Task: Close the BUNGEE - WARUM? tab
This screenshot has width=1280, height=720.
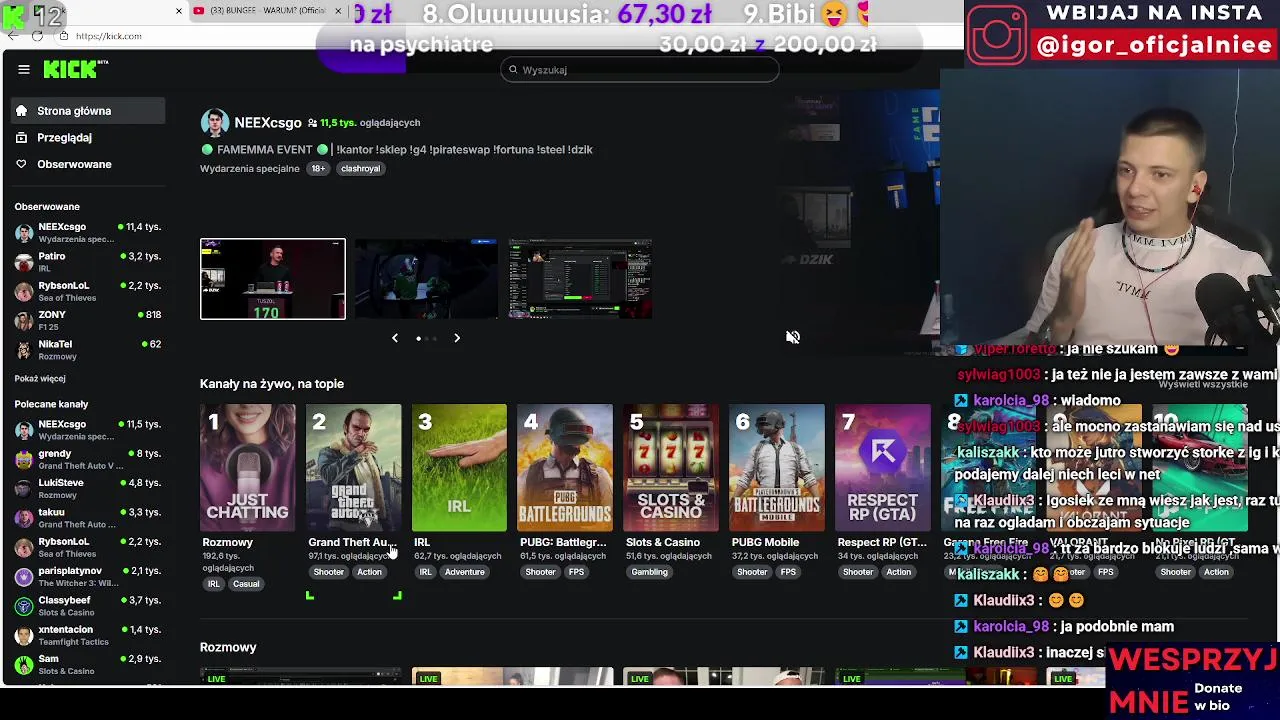Action: (x=338, y=11)
